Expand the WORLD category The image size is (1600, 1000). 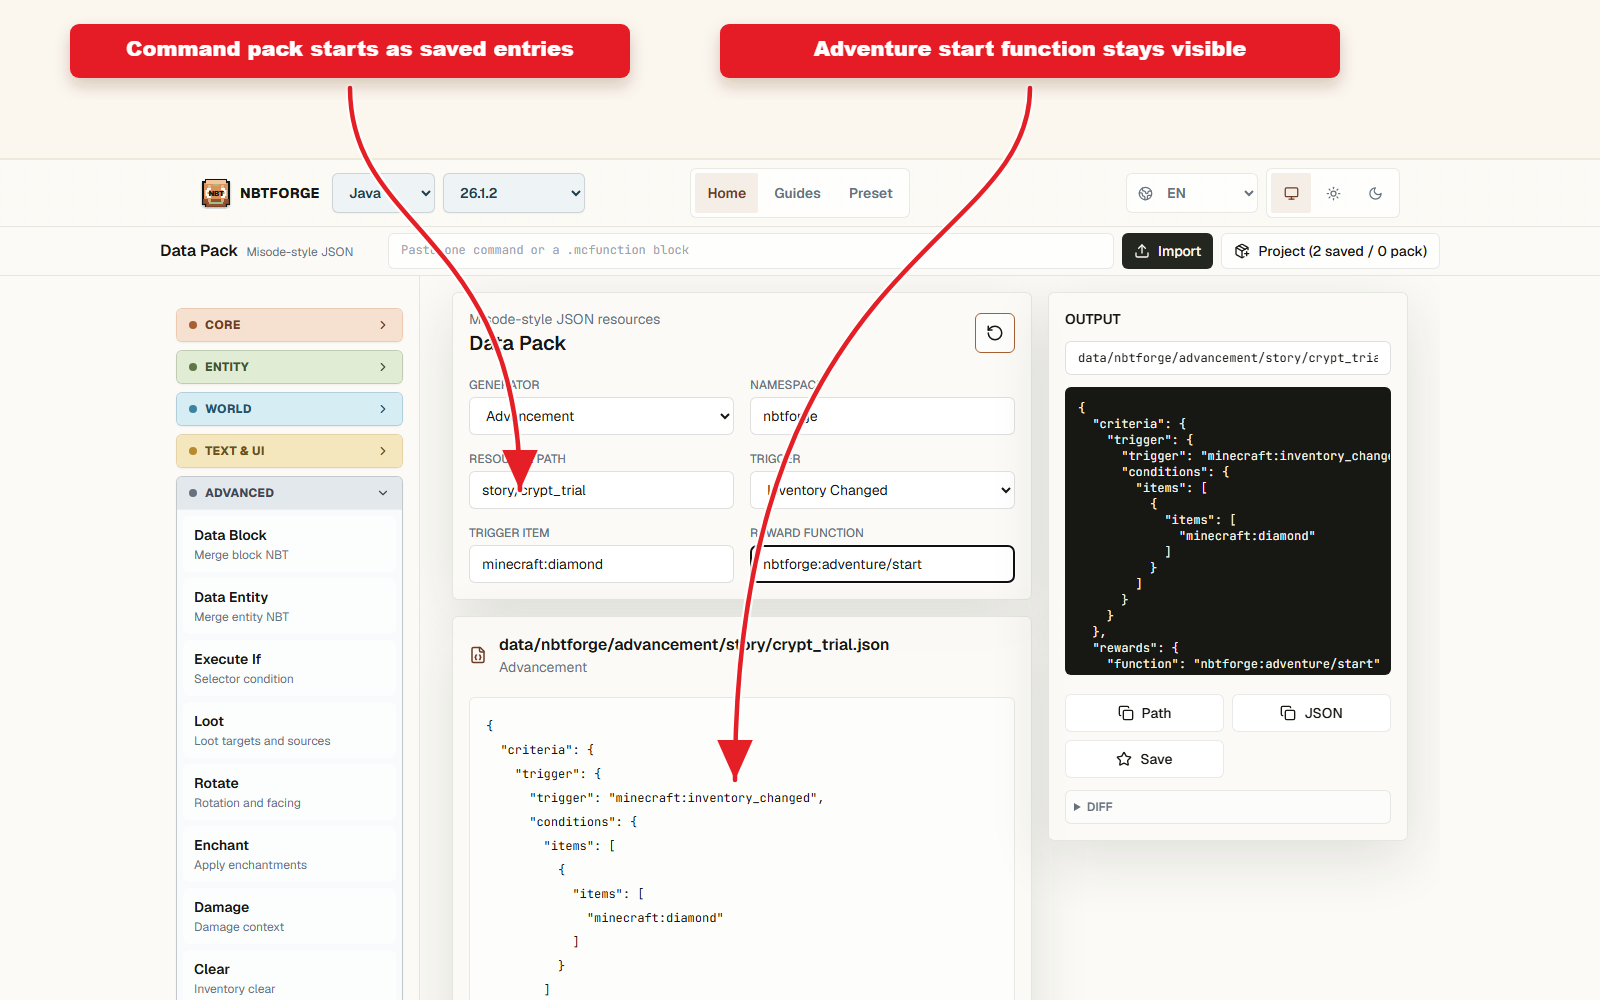point(289,409)
